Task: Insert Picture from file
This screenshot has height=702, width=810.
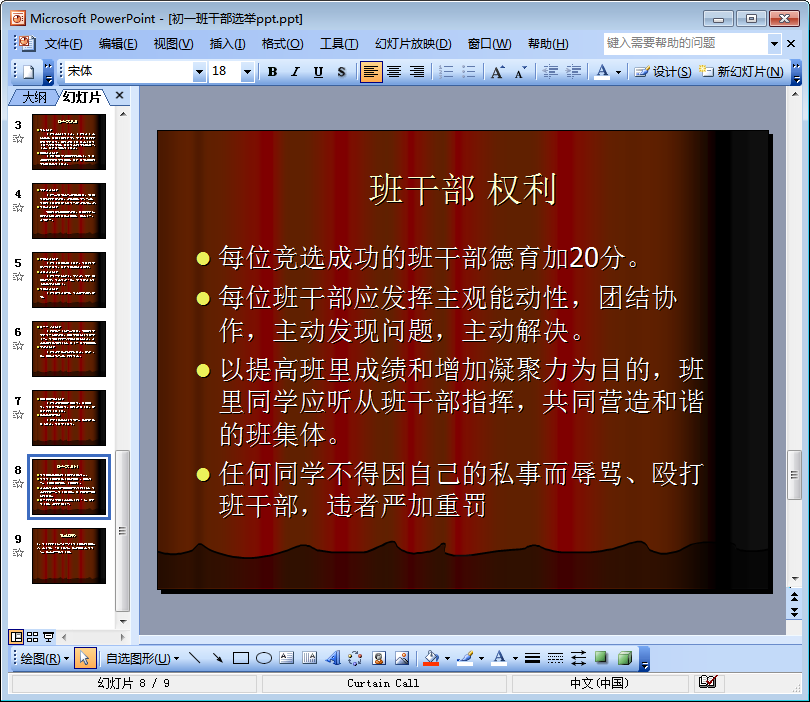Action: click(x=402, y=658)
